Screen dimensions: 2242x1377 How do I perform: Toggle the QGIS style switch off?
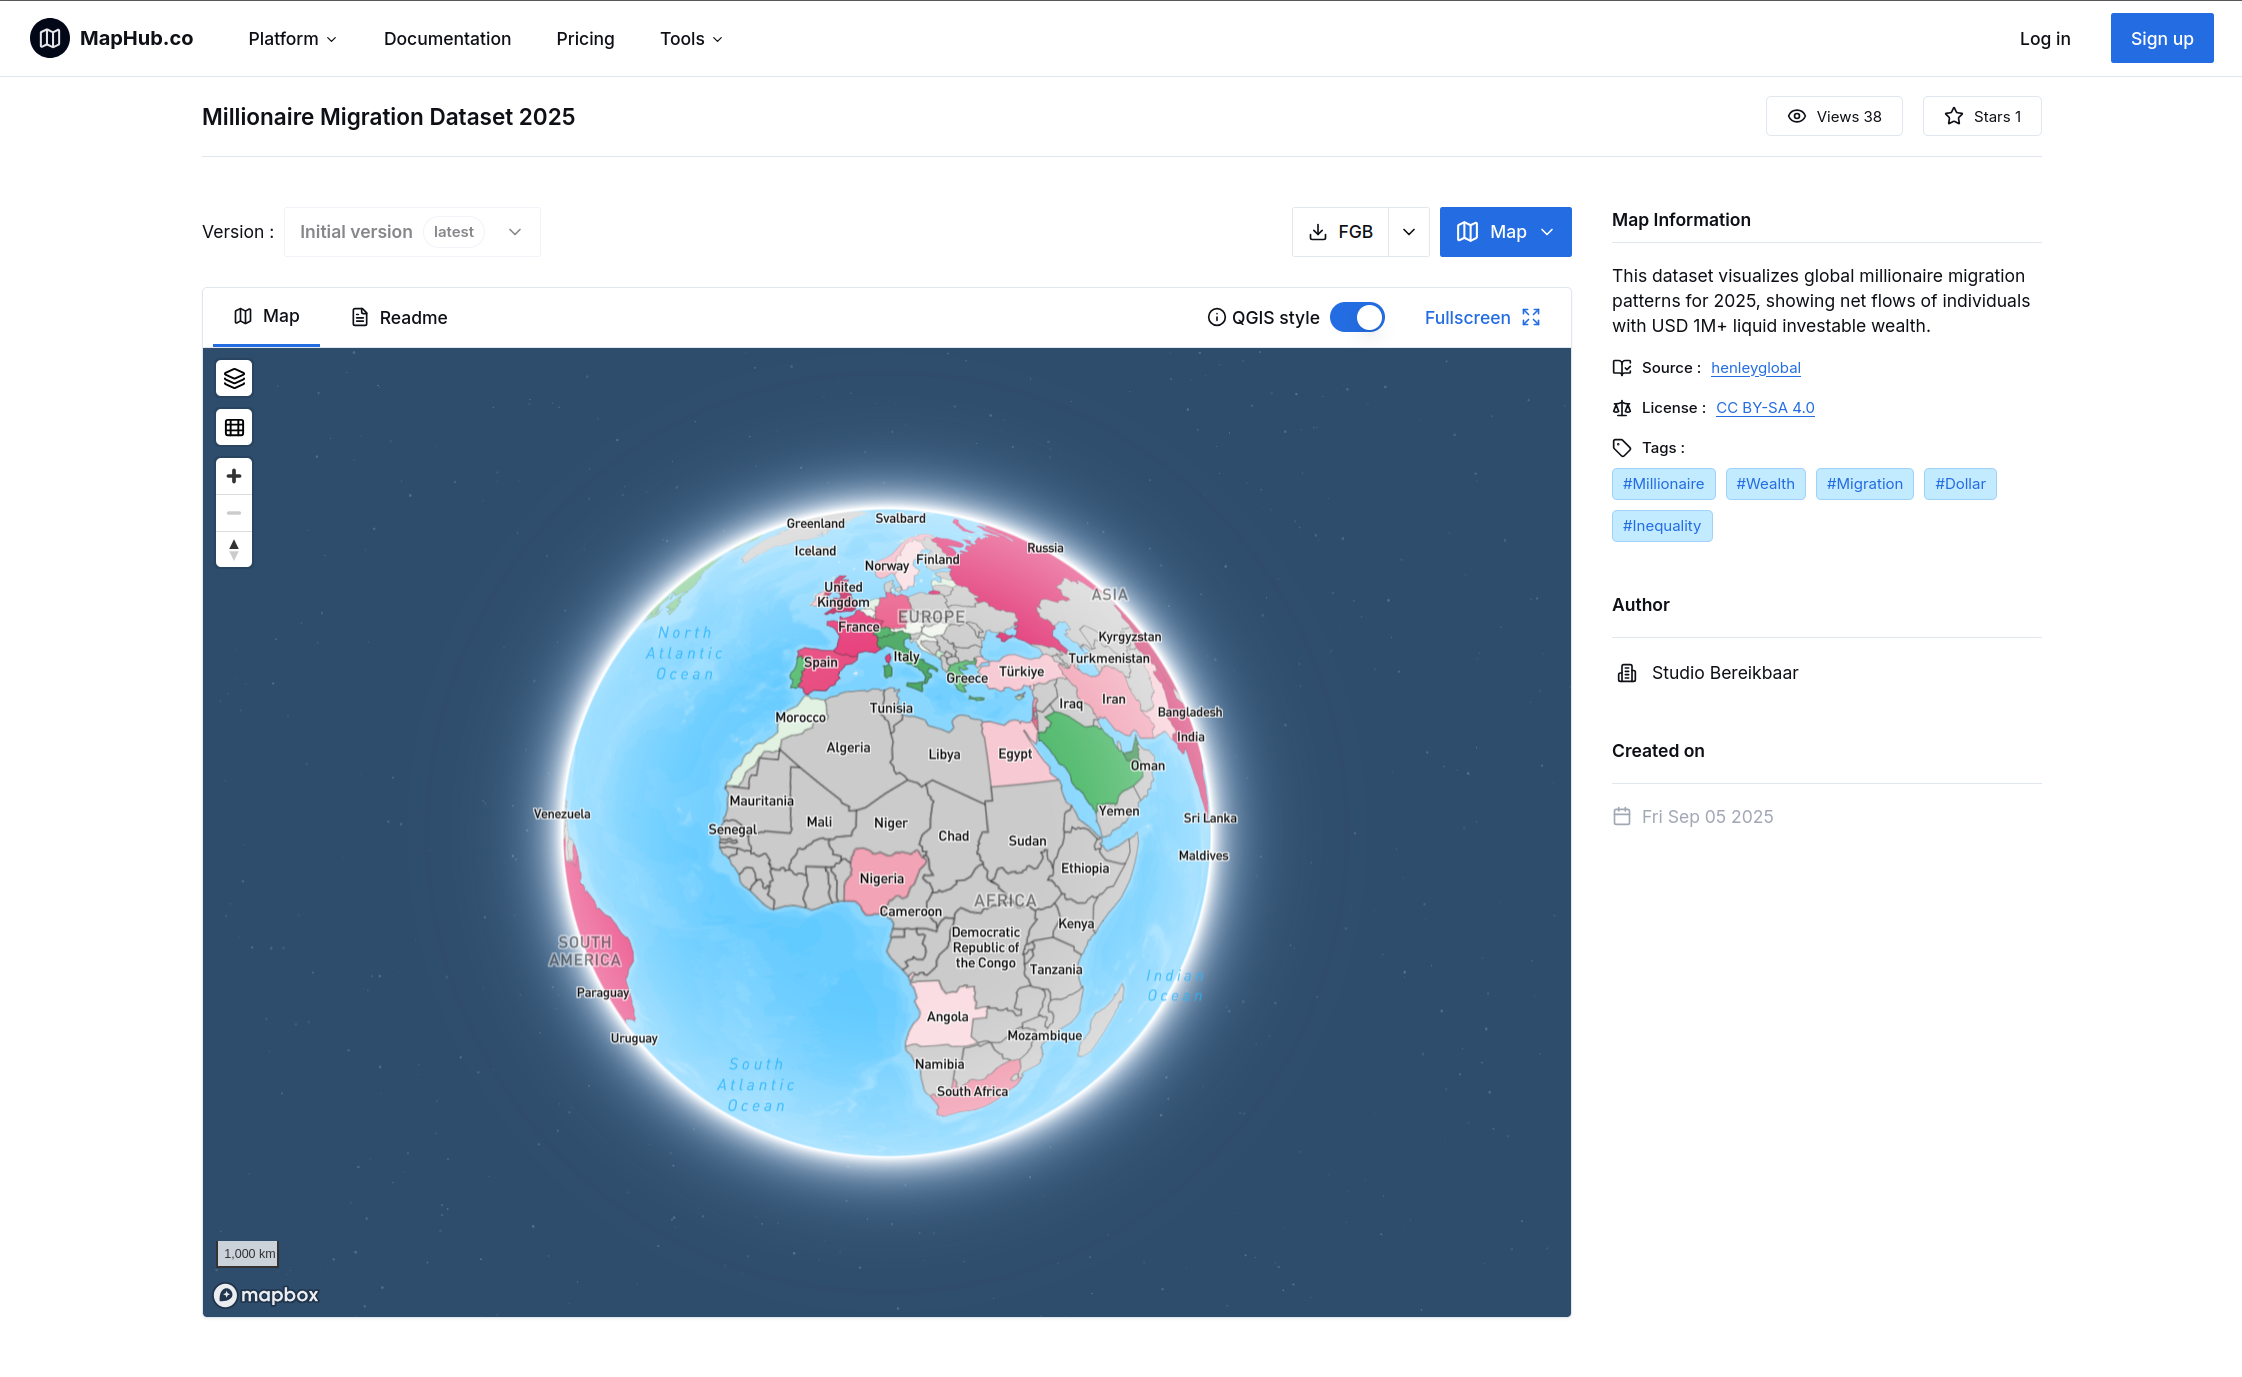[1357, 317]
